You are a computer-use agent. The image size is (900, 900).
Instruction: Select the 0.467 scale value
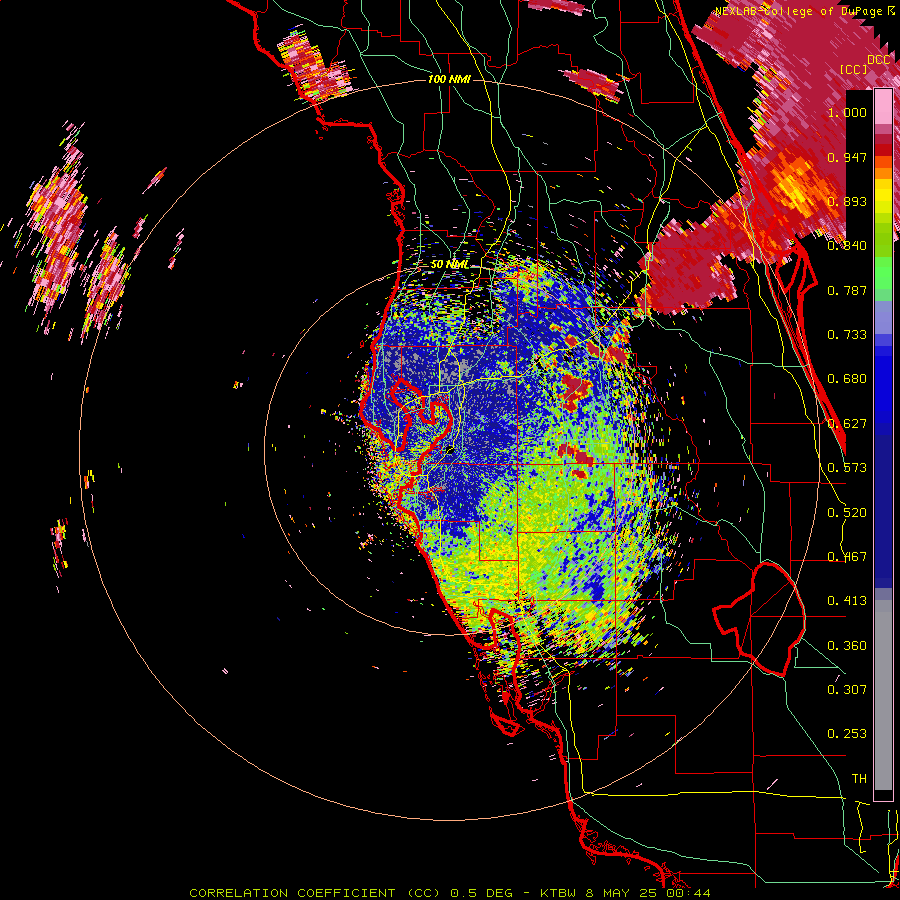[847, 557]
